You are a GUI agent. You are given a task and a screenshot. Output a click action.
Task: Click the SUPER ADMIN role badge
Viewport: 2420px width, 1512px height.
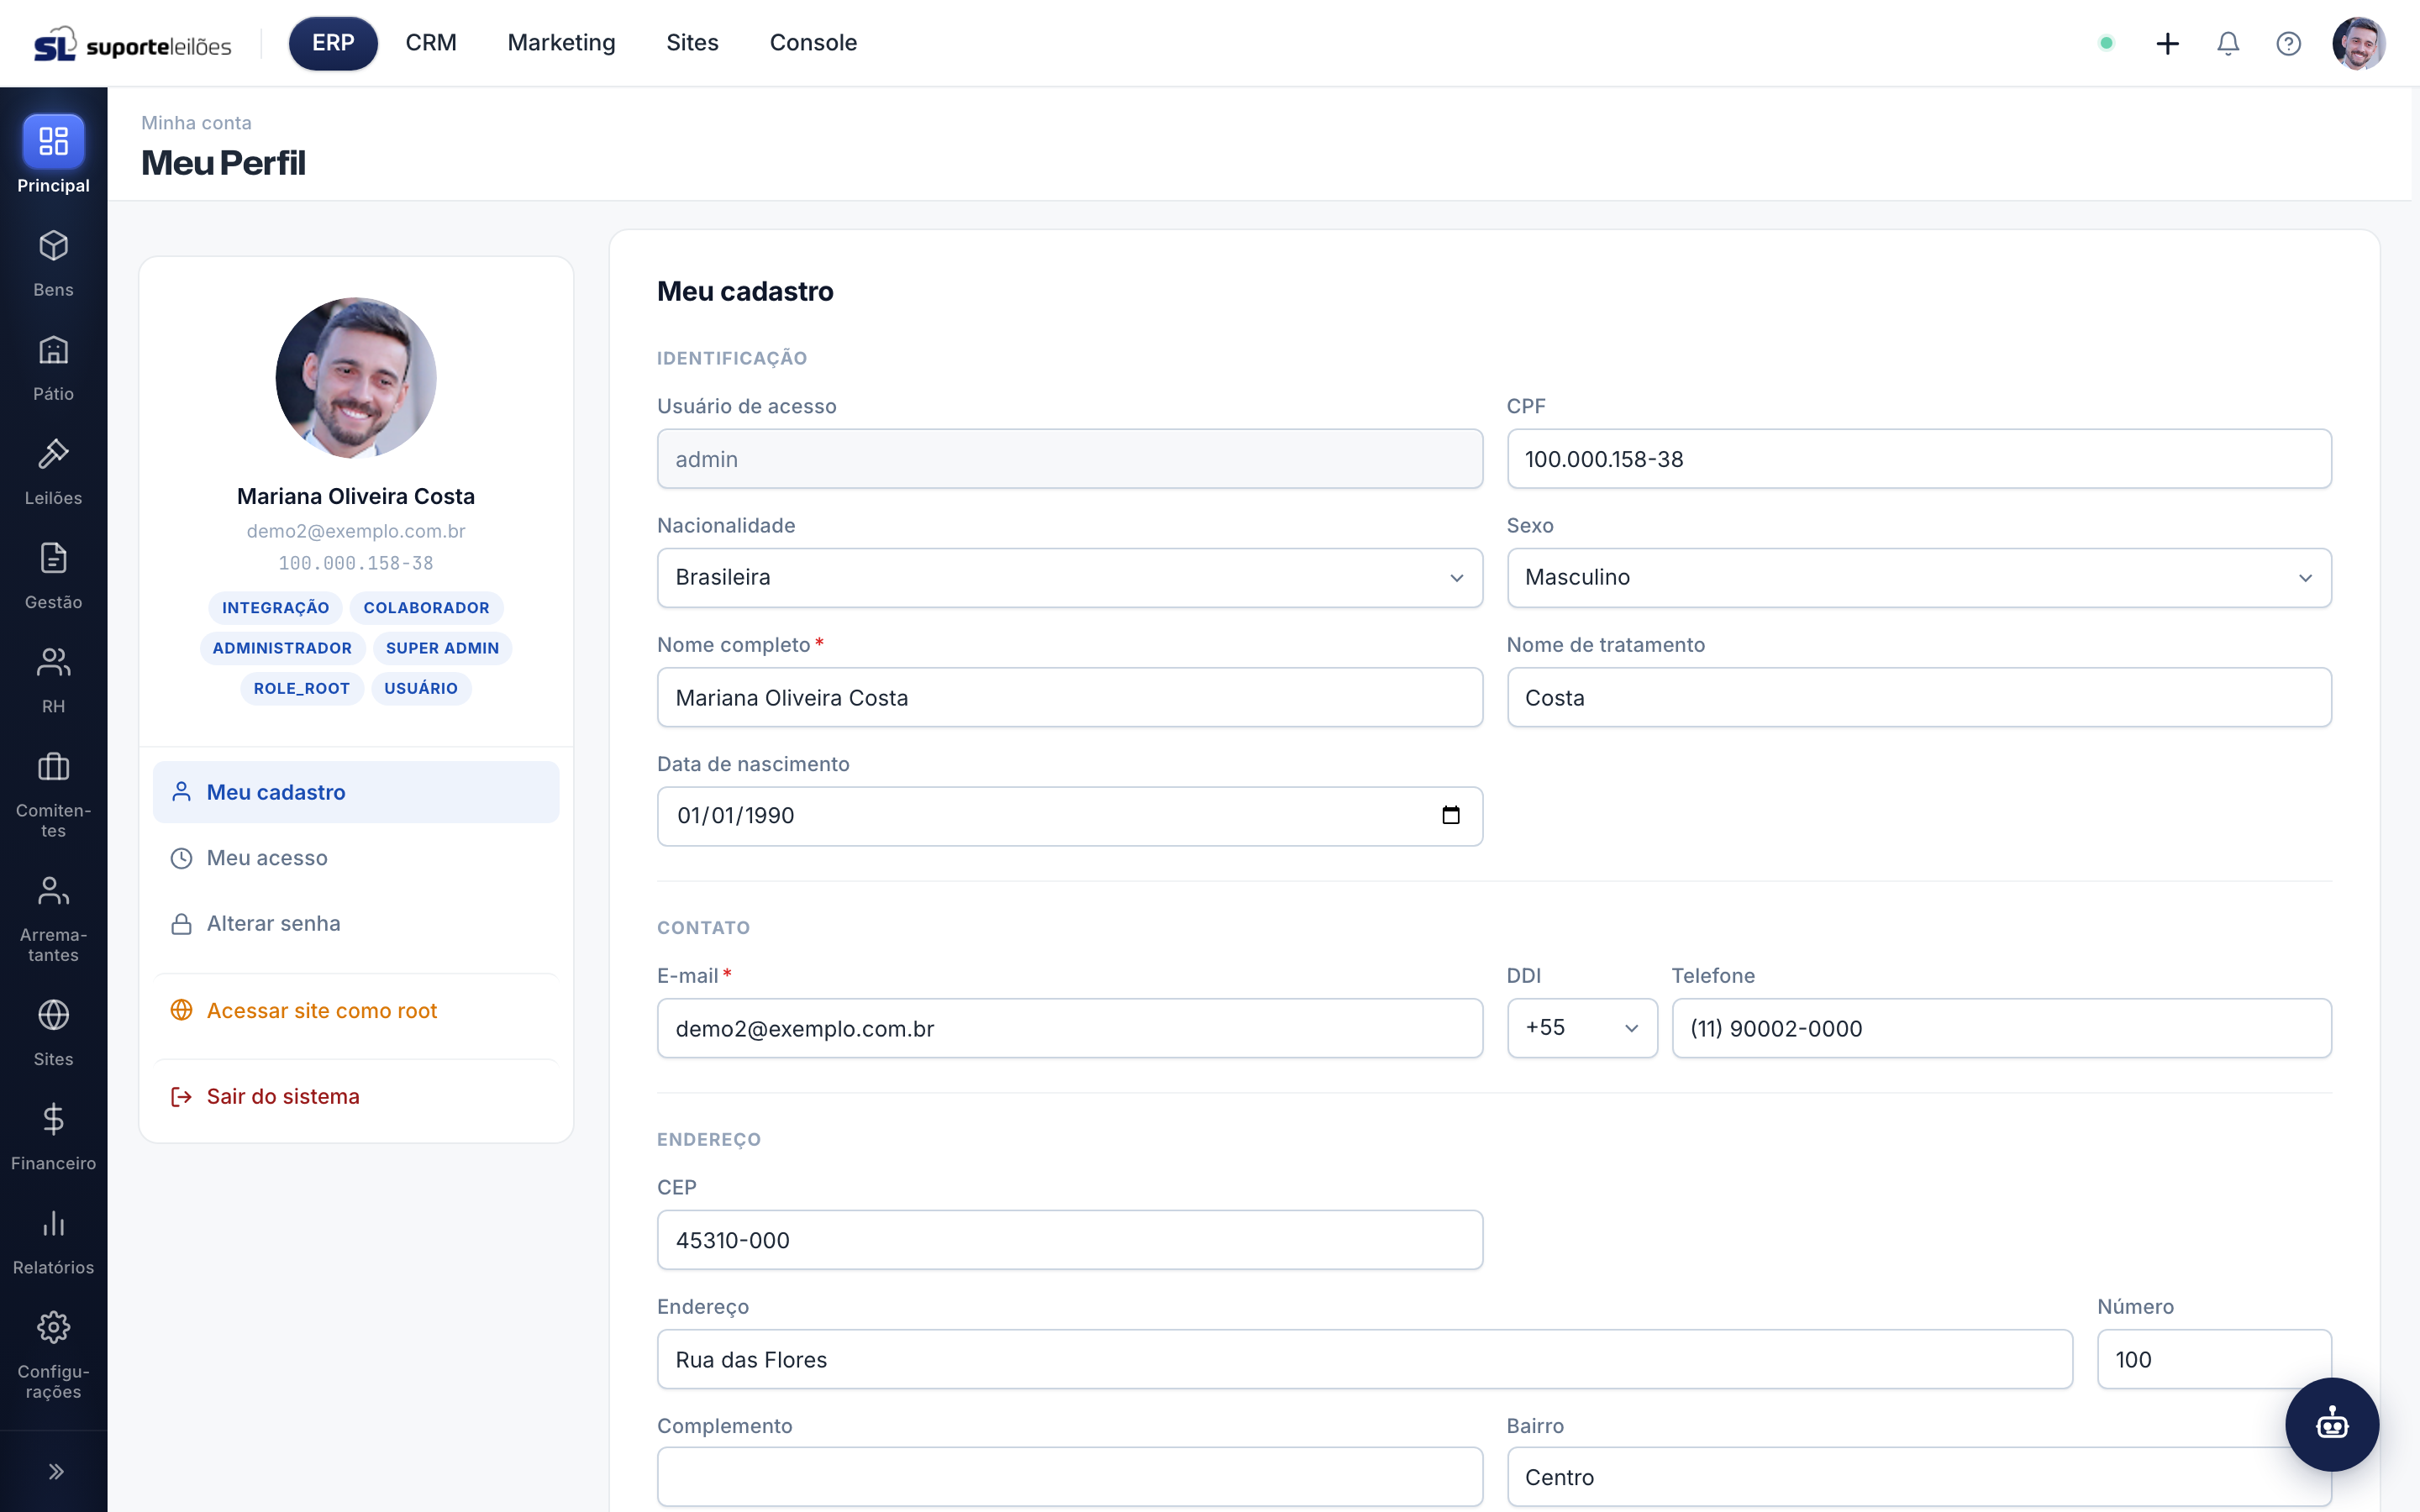coord(442,648)
